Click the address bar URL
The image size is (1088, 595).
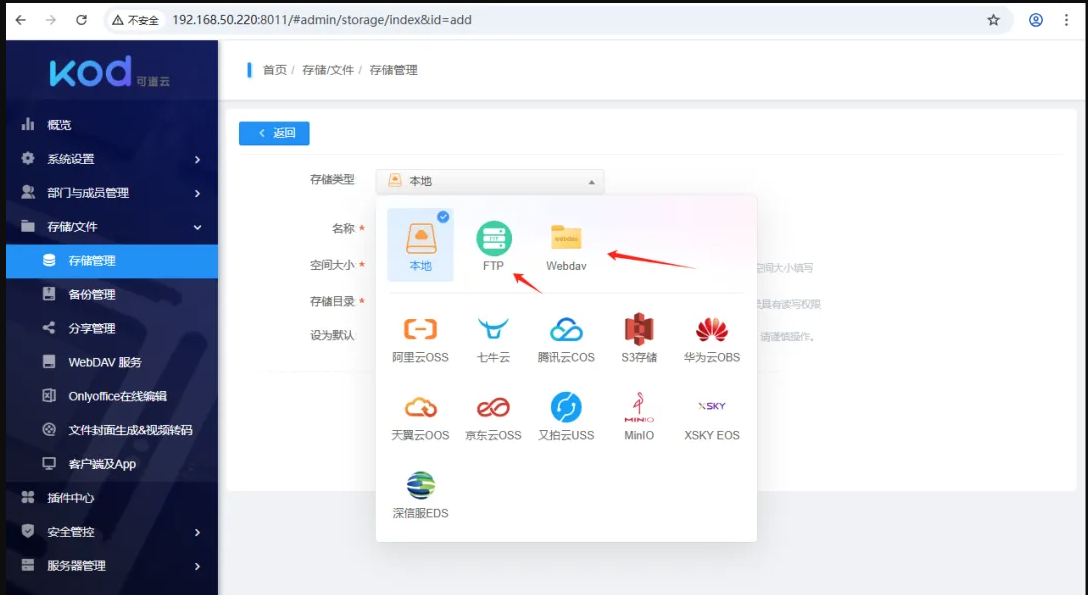[322, 20]
